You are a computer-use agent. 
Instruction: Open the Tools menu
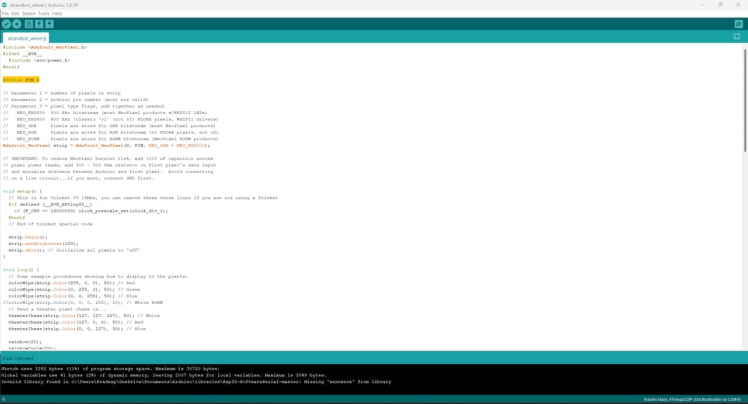pyautogui.click(x=43, y=13)
